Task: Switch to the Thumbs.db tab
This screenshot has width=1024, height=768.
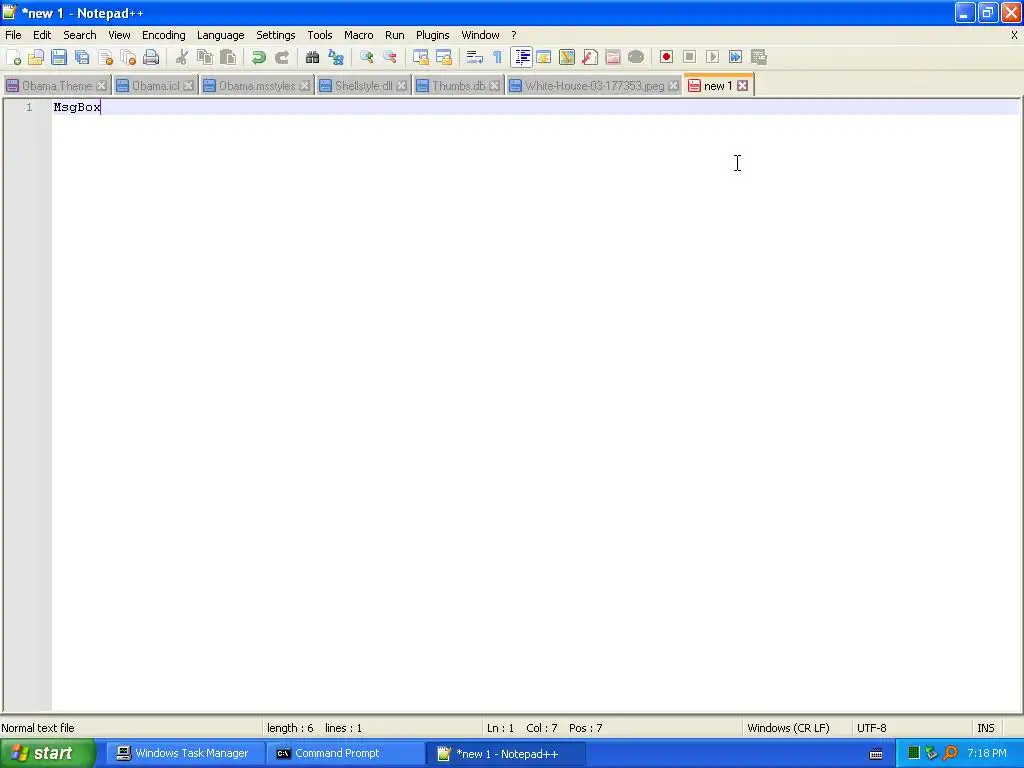Action: 458,86
